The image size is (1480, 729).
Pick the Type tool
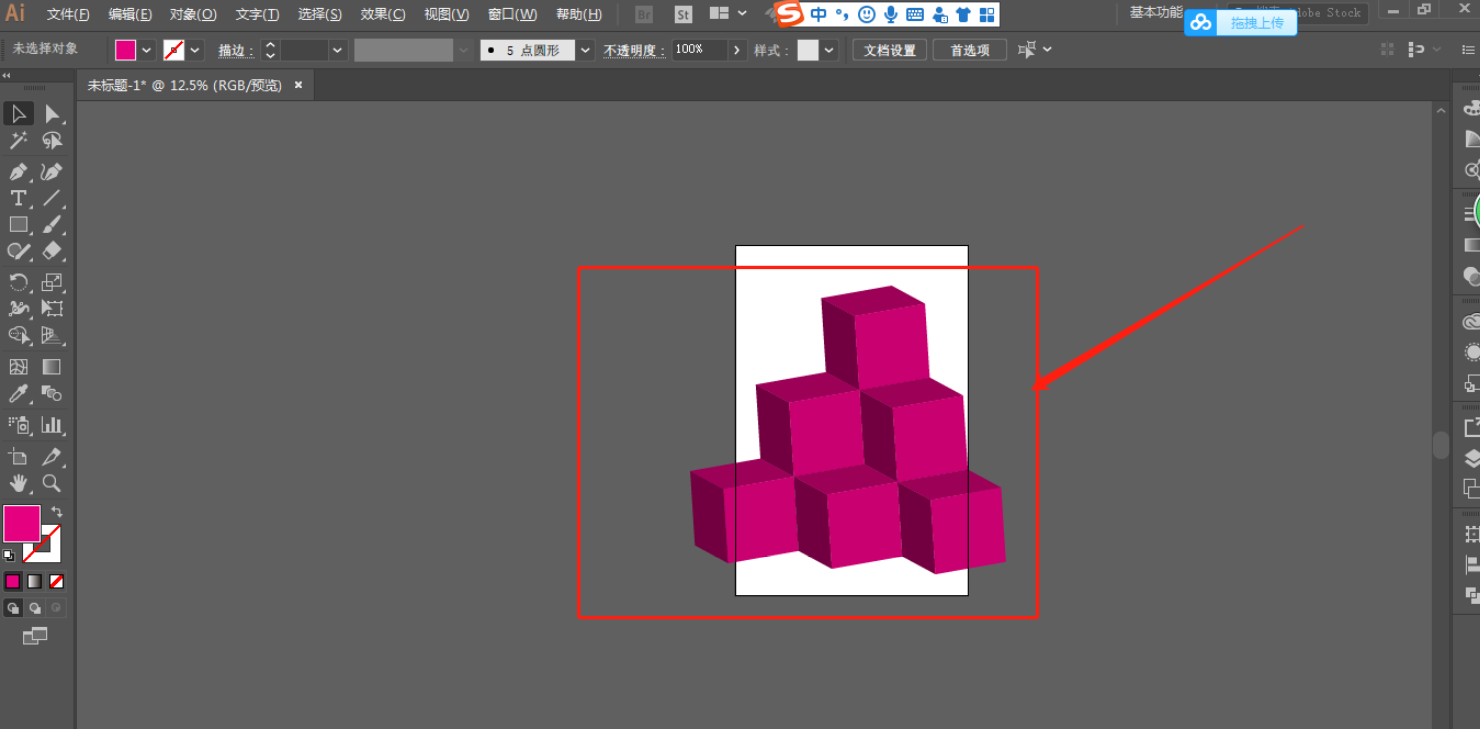[18, 198]
